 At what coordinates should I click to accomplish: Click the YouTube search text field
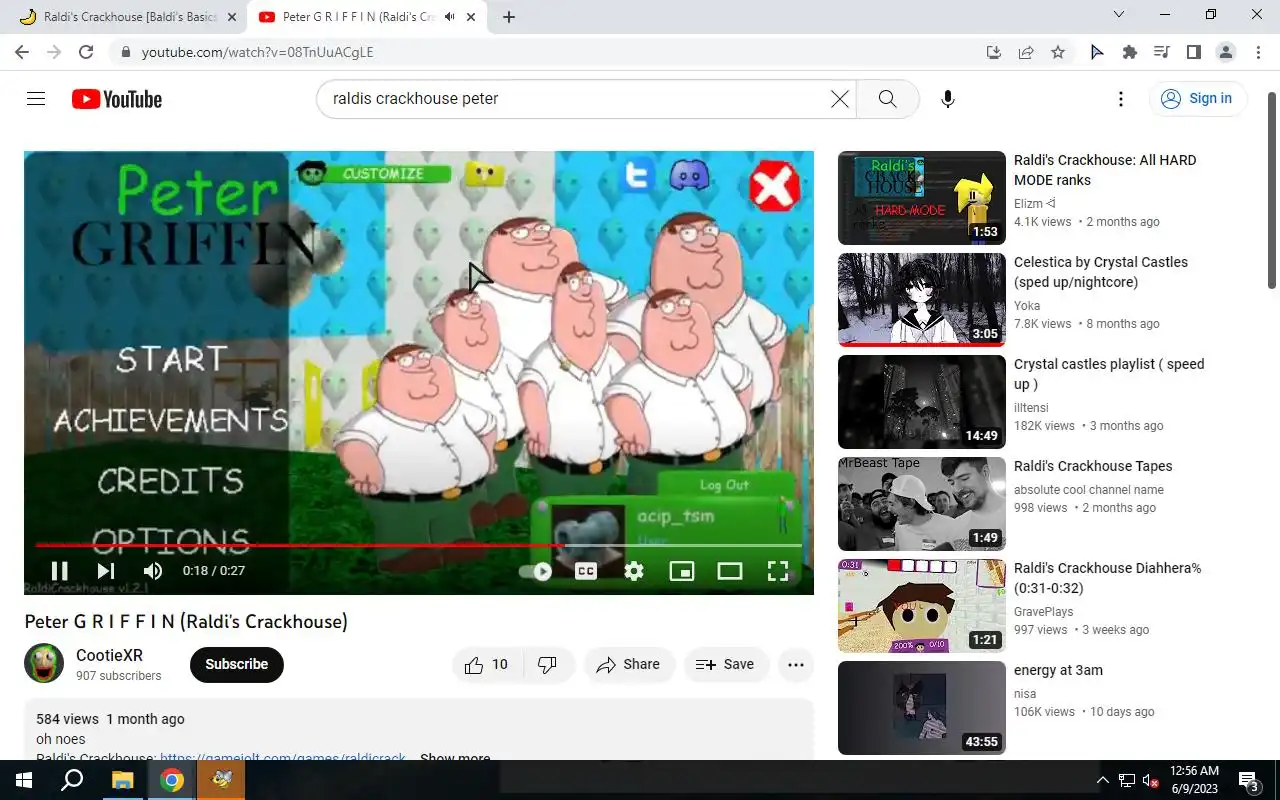click(x=575, y=99)
